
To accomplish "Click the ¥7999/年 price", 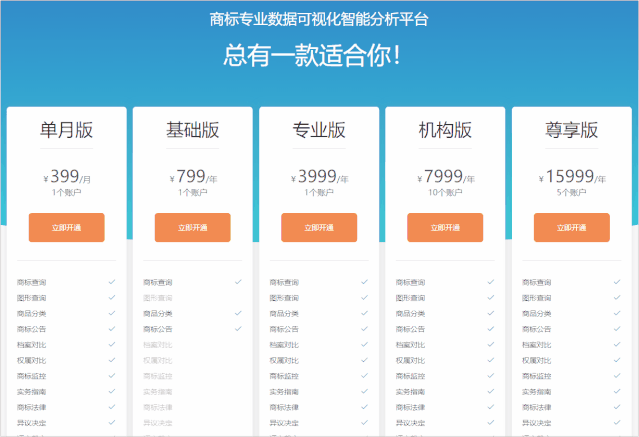I will tap(446, 177).
